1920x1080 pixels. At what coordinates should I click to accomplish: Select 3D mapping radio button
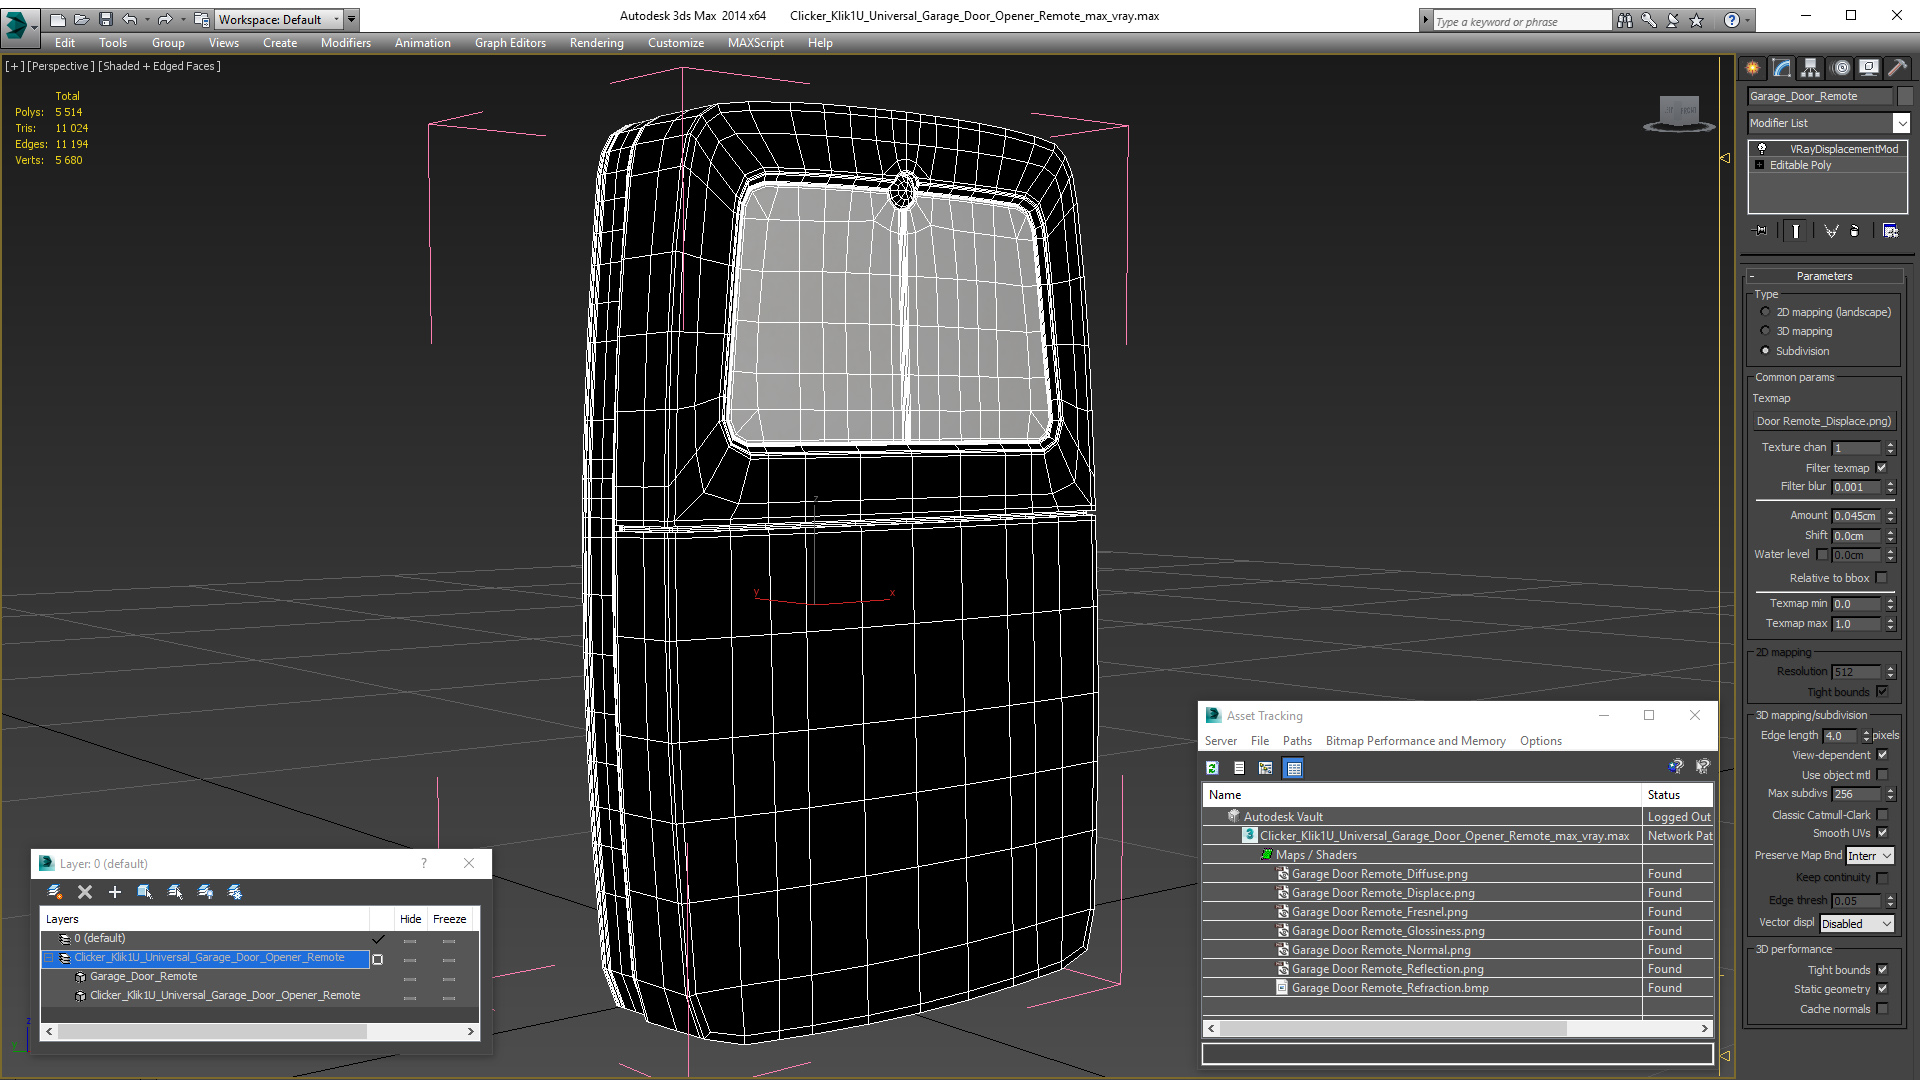1765,331
